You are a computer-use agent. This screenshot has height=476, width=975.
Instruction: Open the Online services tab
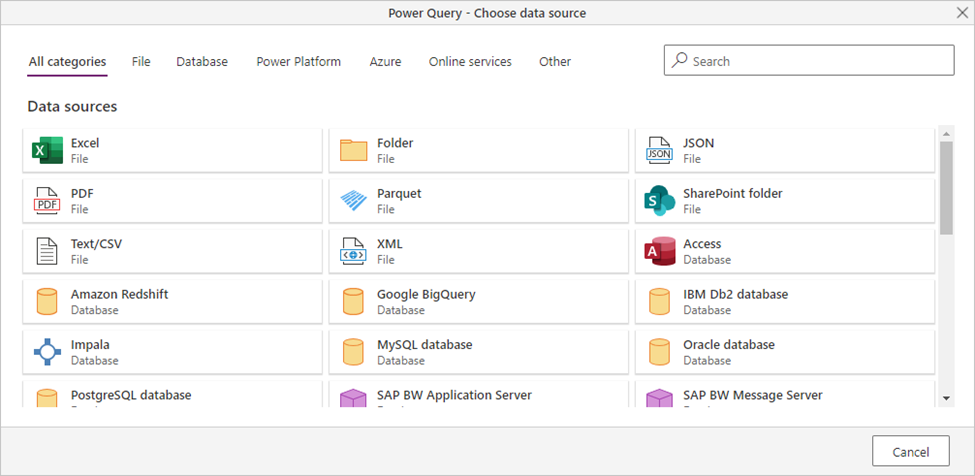coord(470,62)
